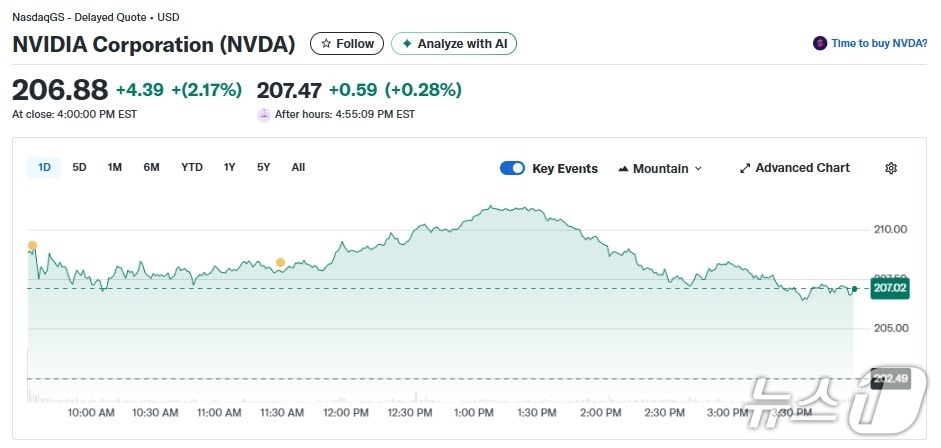Select the 5D time range tab
This screenshot has height=448, width=941.
(x=79, y=167)
